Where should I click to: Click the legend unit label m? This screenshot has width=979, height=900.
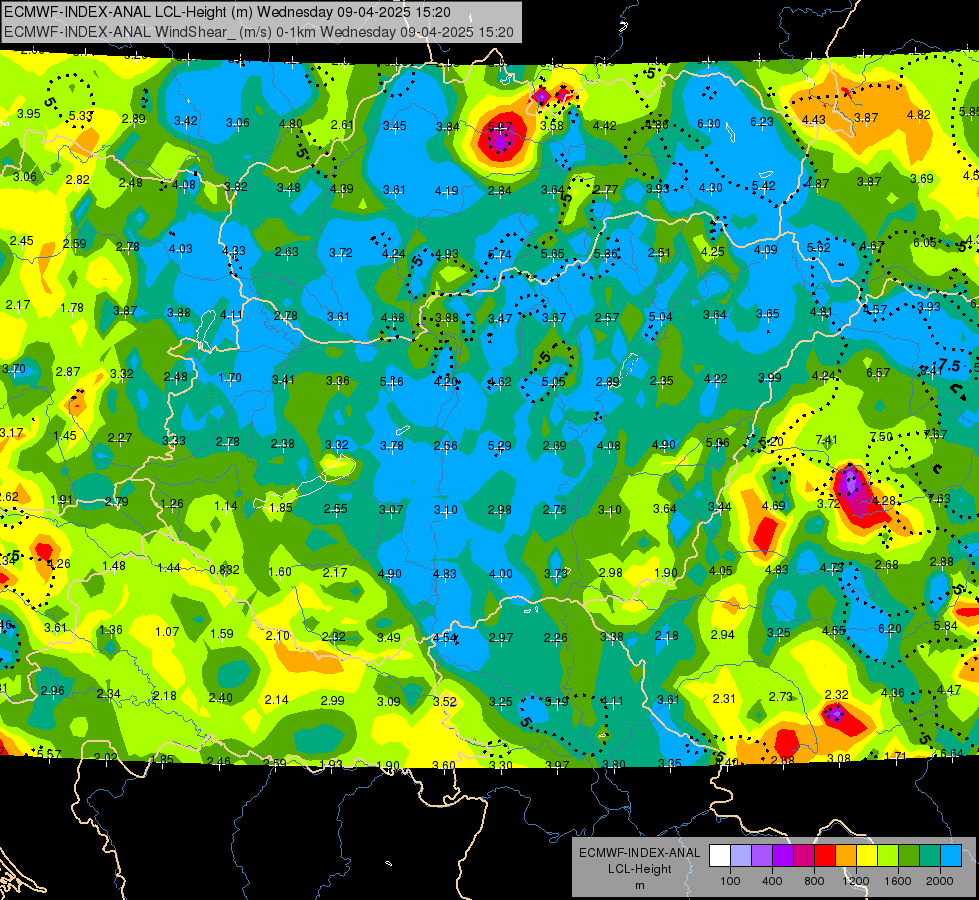pos(639,886)
